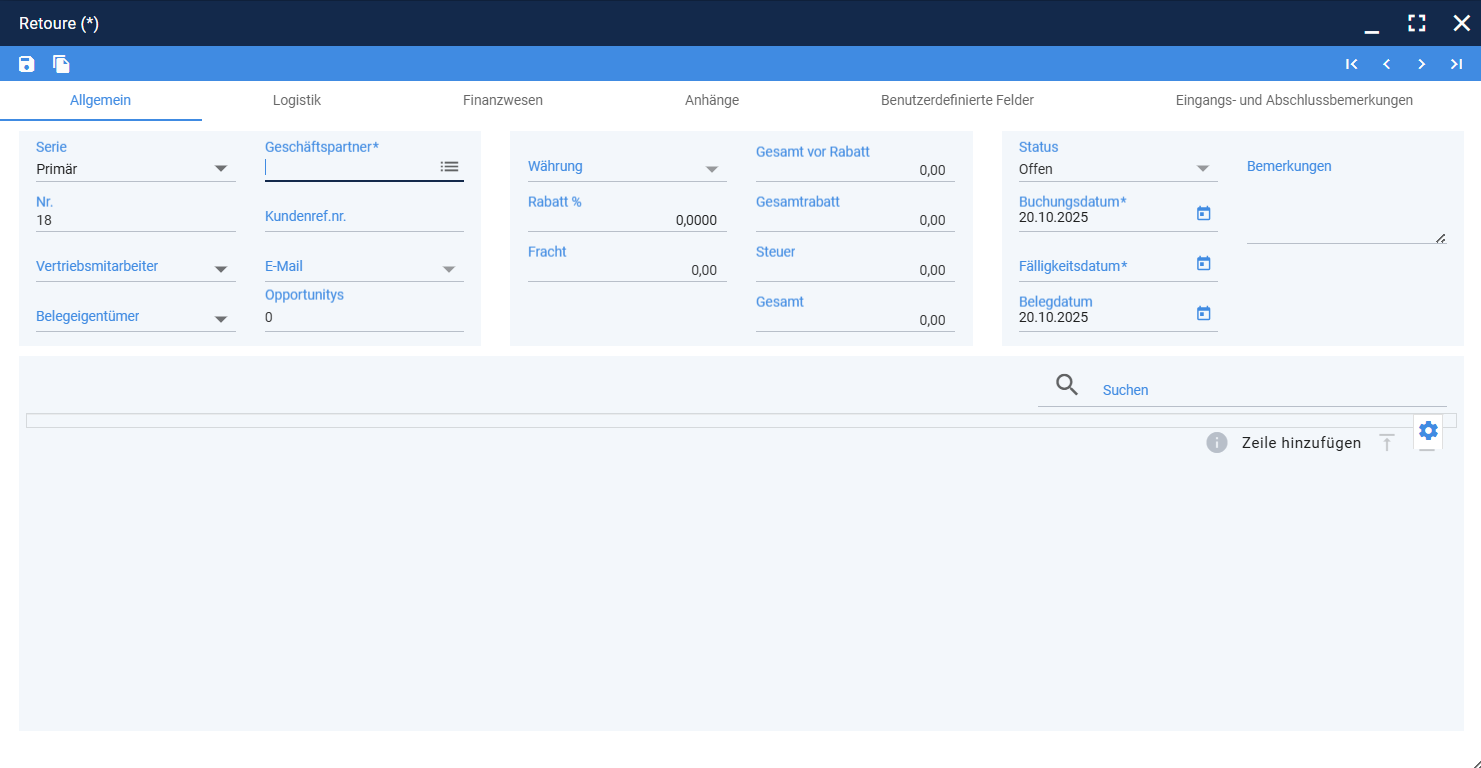Switch to the Logistik tab
The width and height of the screenshot is (1481, 768).
[297, 100]
